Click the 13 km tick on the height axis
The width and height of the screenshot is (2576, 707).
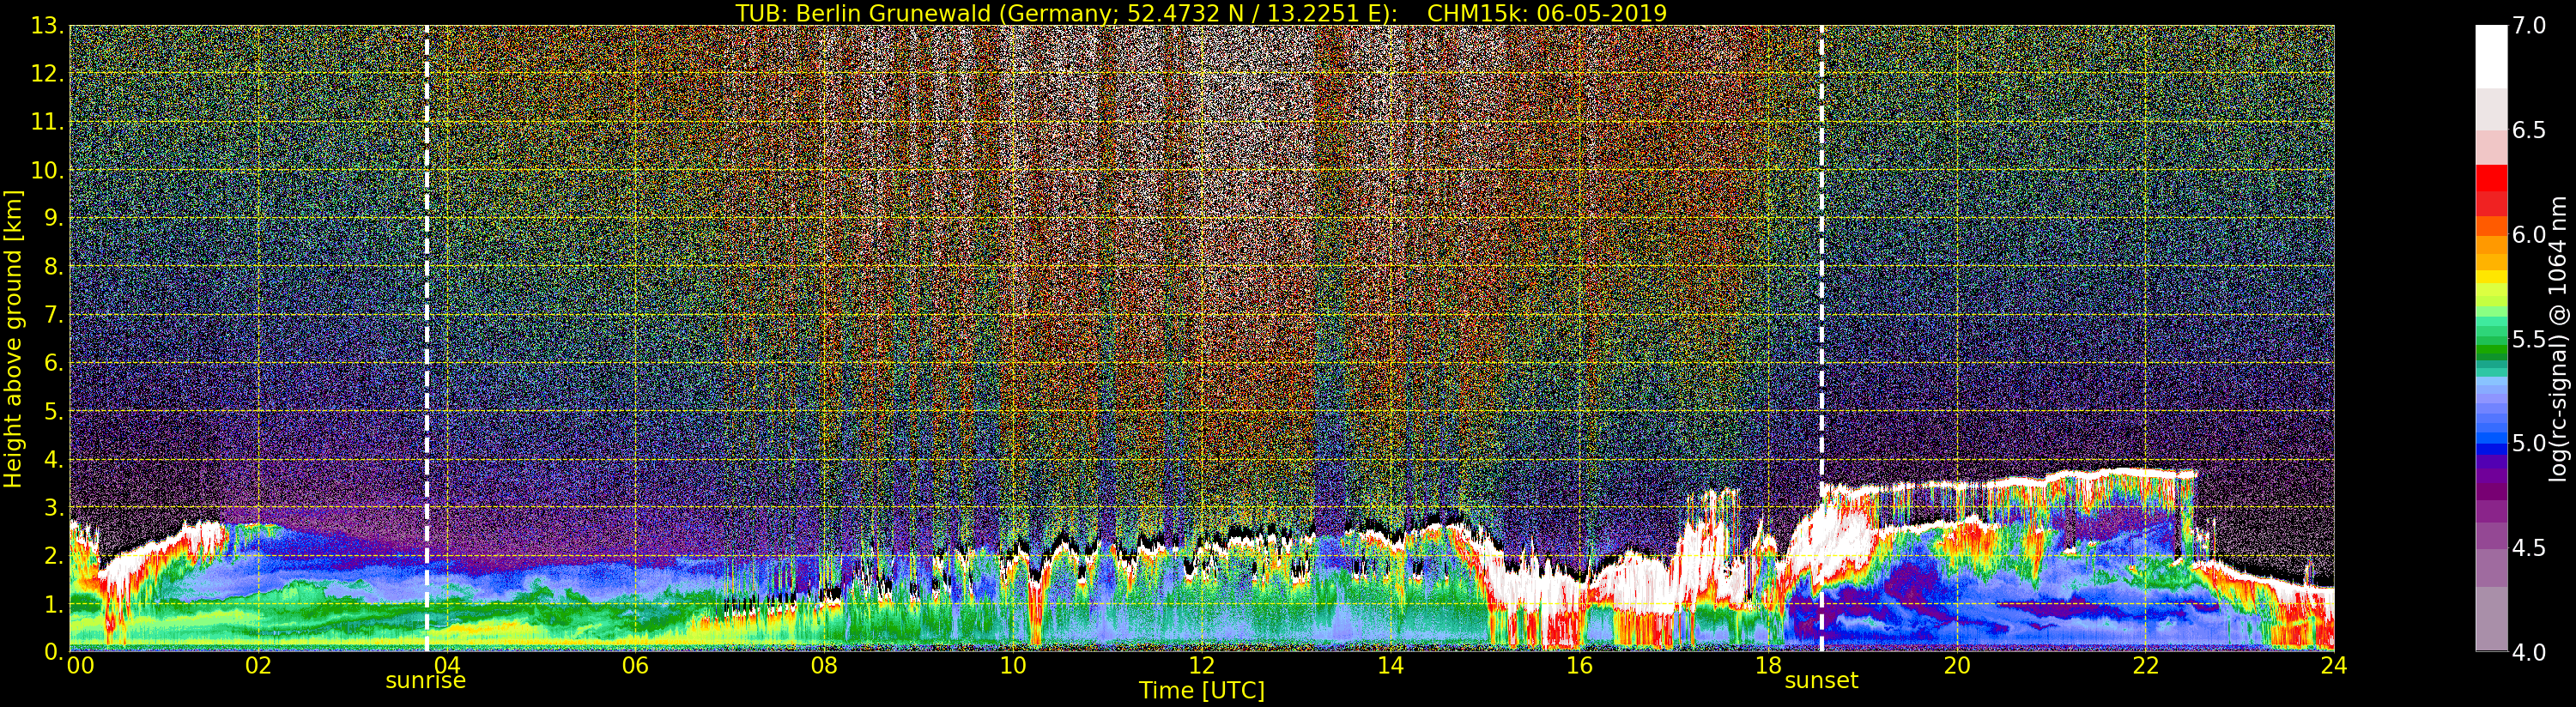click(x=46, y=26)
